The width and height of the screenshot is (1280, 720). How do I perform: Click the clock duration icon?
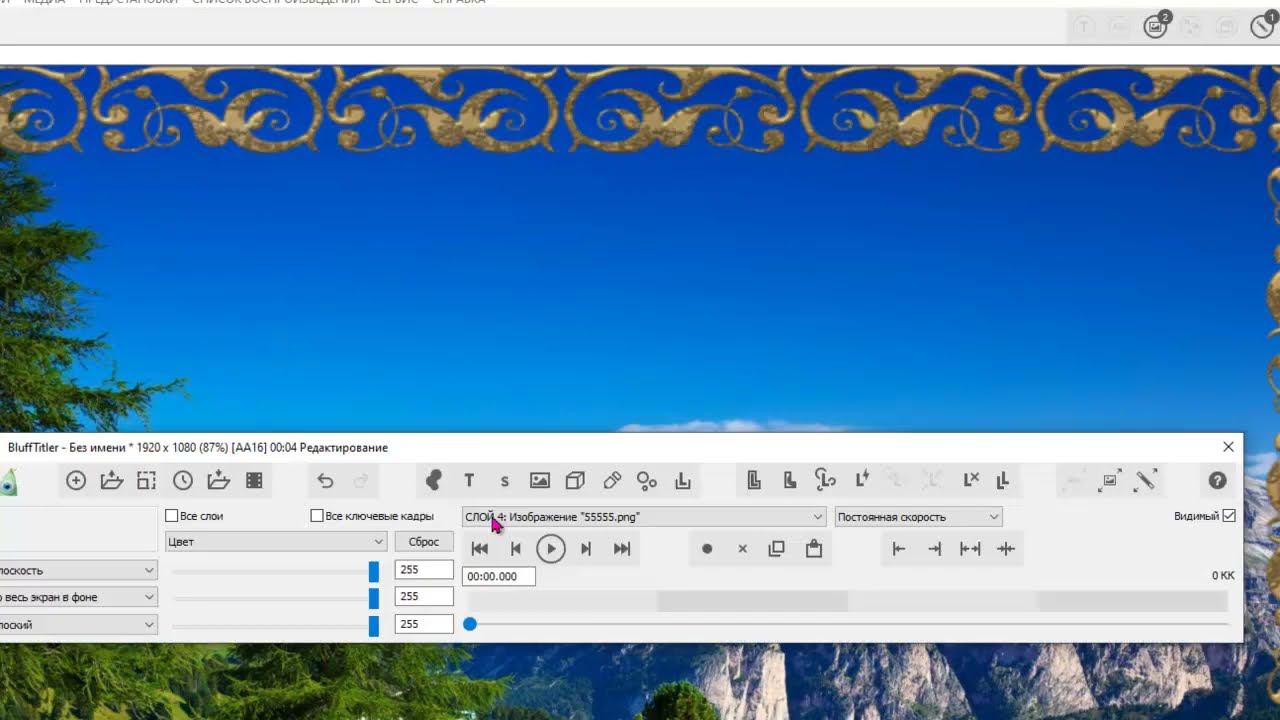tap(183, 481)
